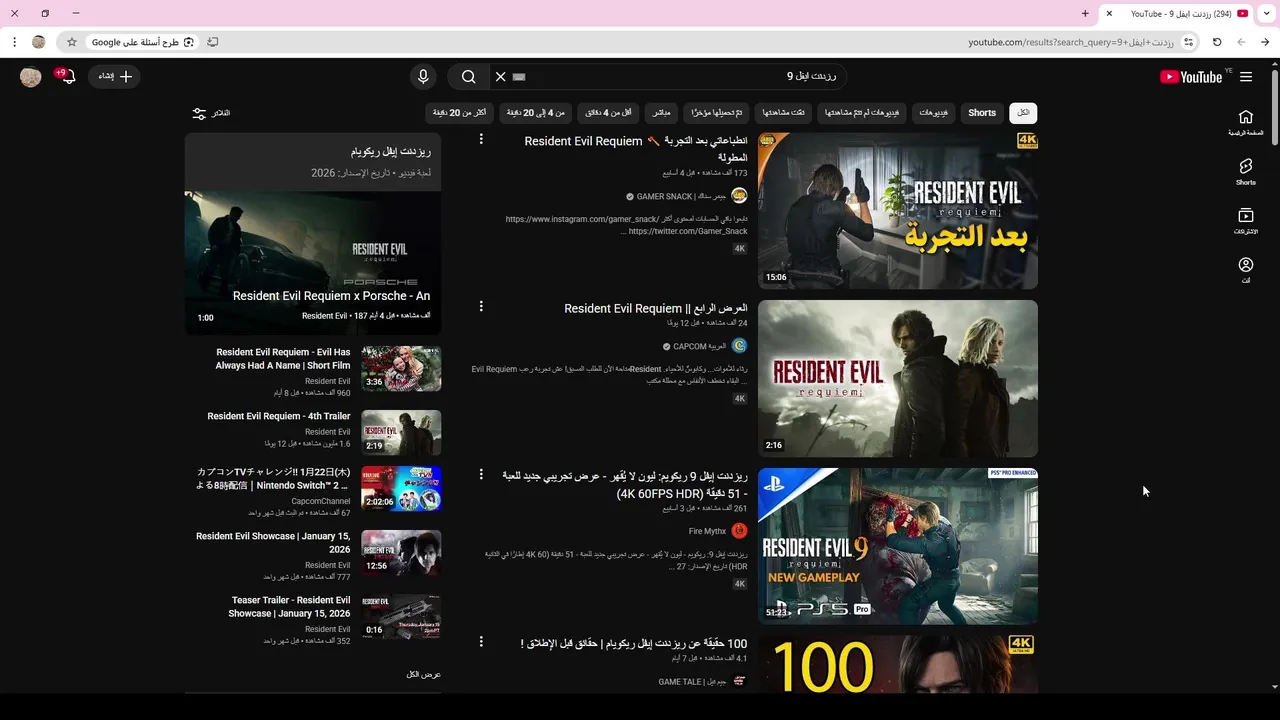Select the مباشر filter chip
This screenshot has width=1280, height=720.
point(660,113)
